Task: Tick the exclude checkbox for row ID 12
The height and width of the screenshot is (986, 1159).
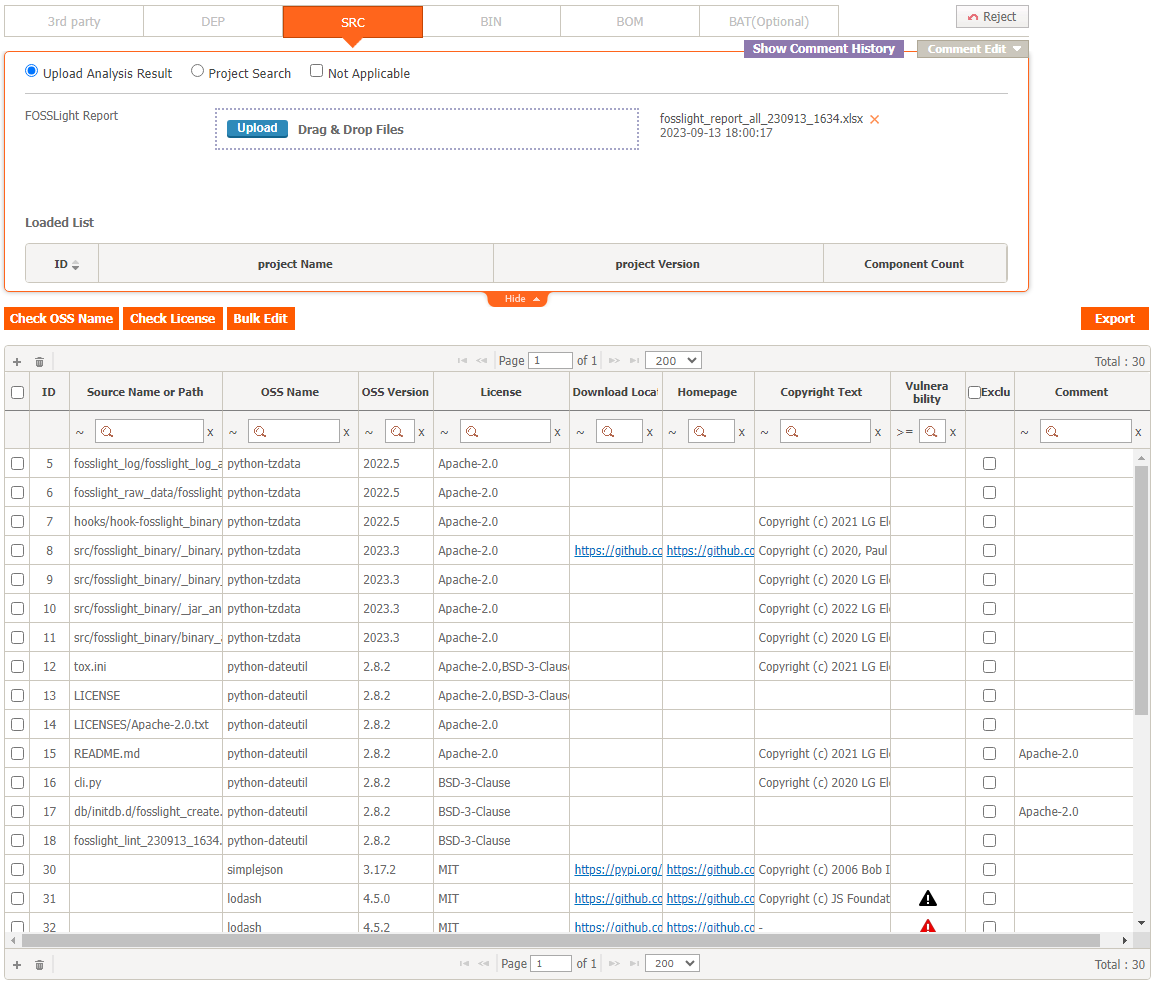Action: point(989,666)
